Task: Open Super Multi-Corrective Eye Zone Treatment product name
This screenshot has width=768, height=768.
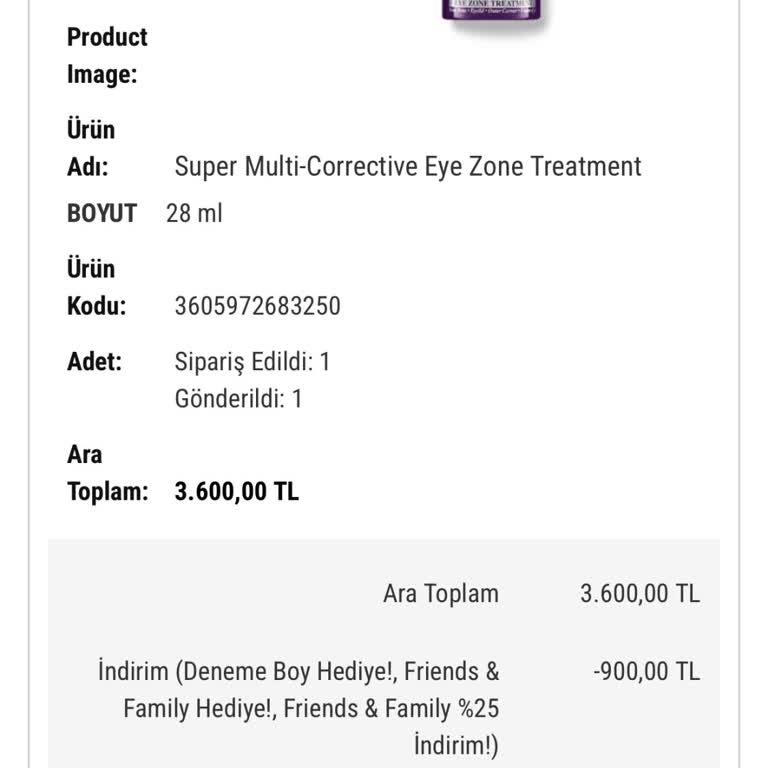Action: click(x=408, y=166)
